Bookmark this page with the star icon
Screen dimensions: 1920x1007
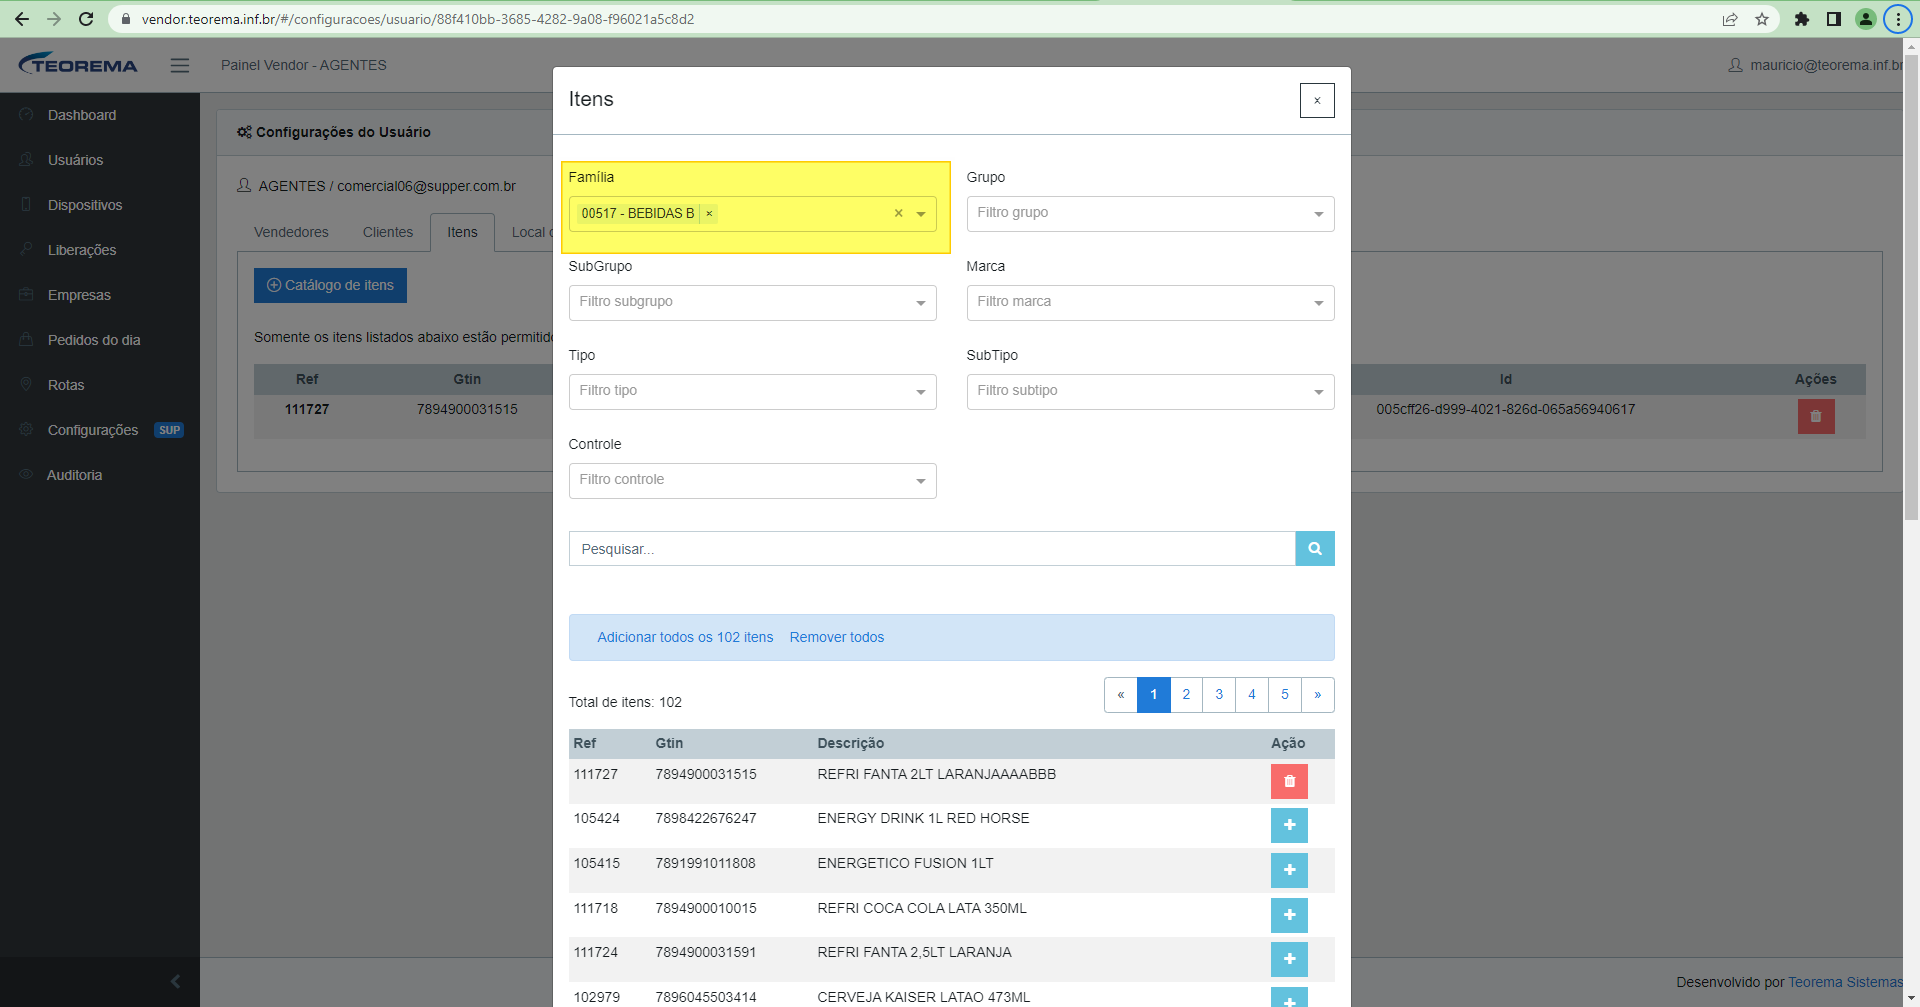(1762, 19)
